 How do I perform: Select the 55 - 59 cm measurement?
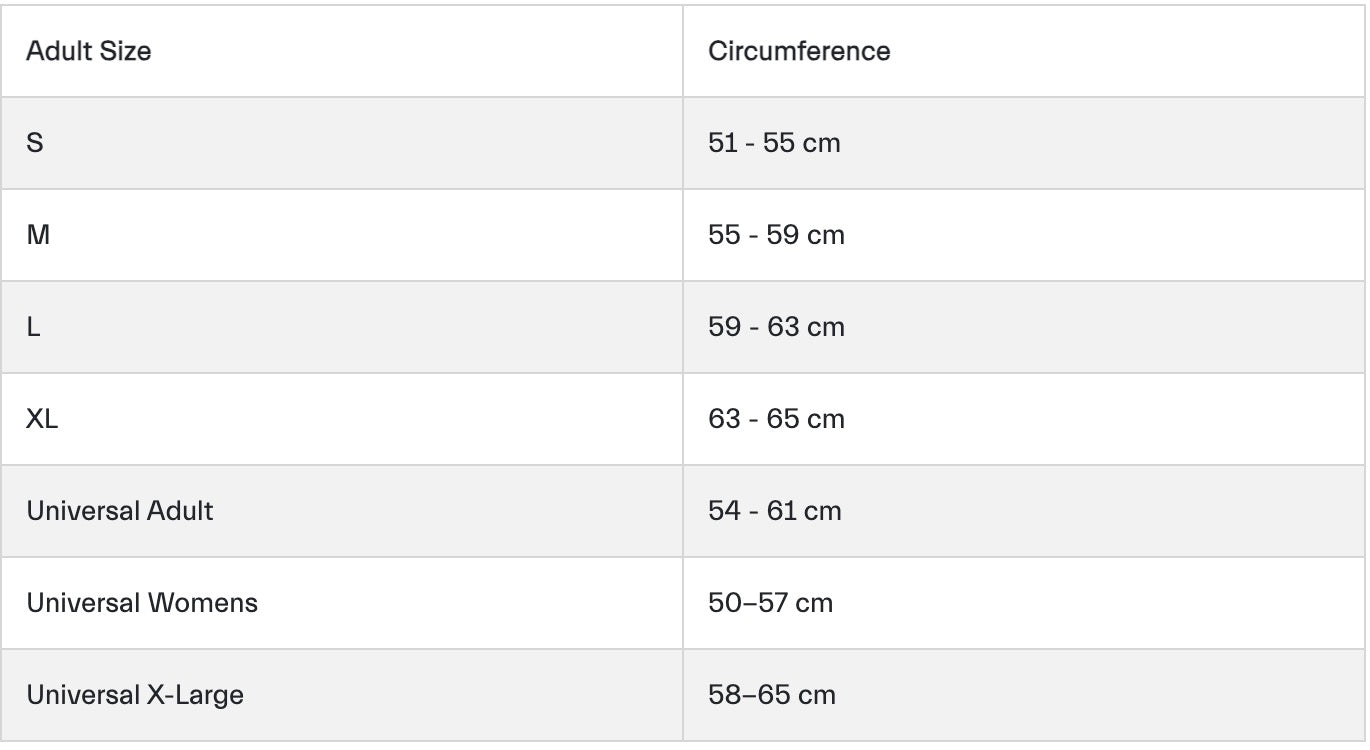(776, 235)
